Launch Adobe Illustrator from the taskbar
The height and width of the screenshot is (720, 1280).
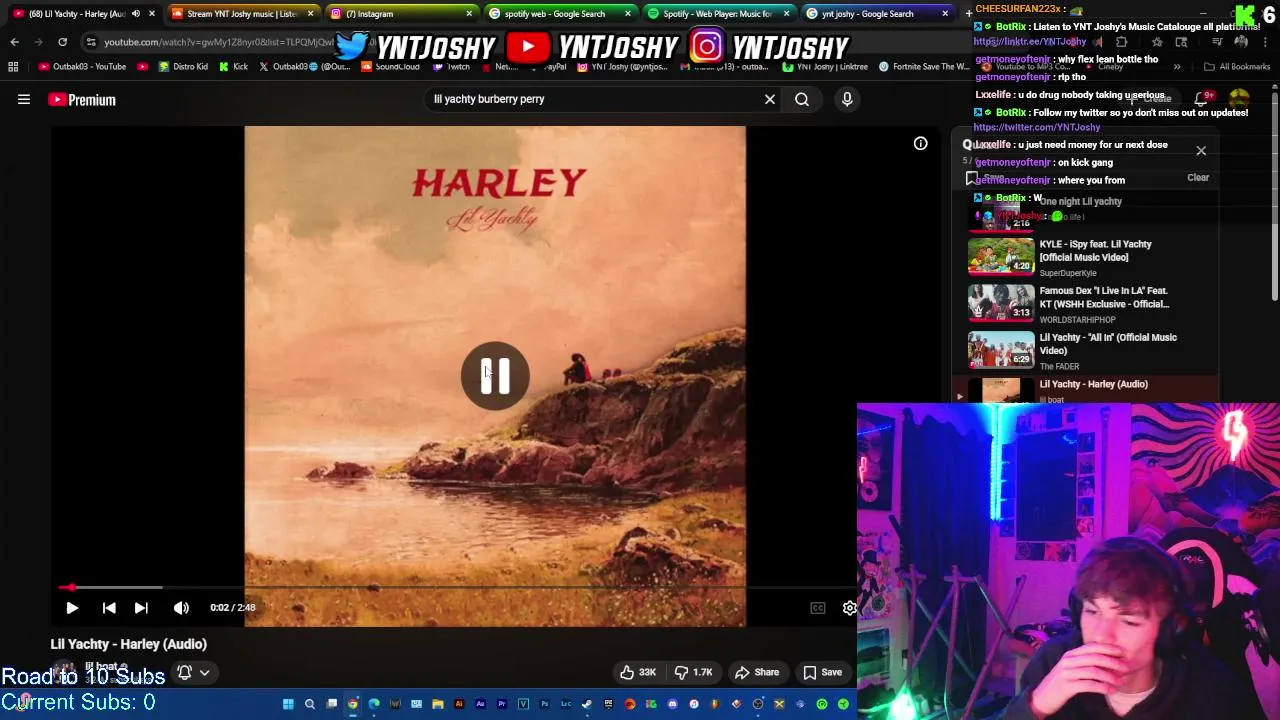(459, 704)
